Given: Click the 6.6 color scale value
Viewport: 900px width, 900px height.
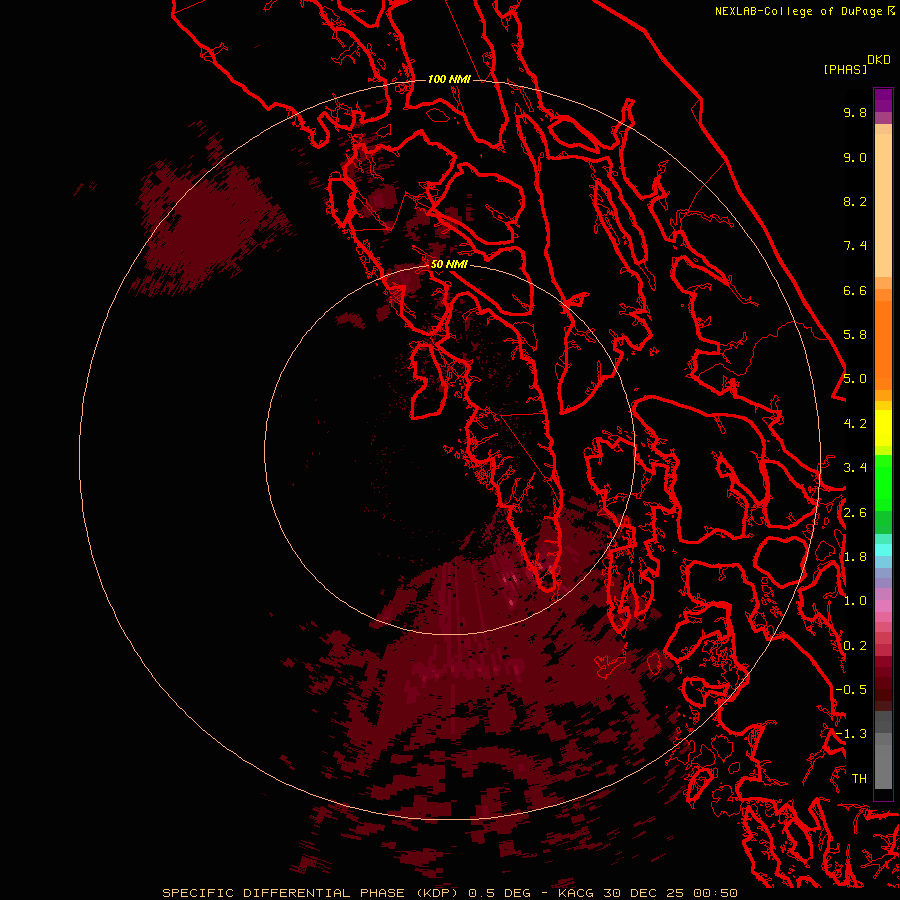Looking at the screenshot, I should pyautogui.click(x=855, y=290).
